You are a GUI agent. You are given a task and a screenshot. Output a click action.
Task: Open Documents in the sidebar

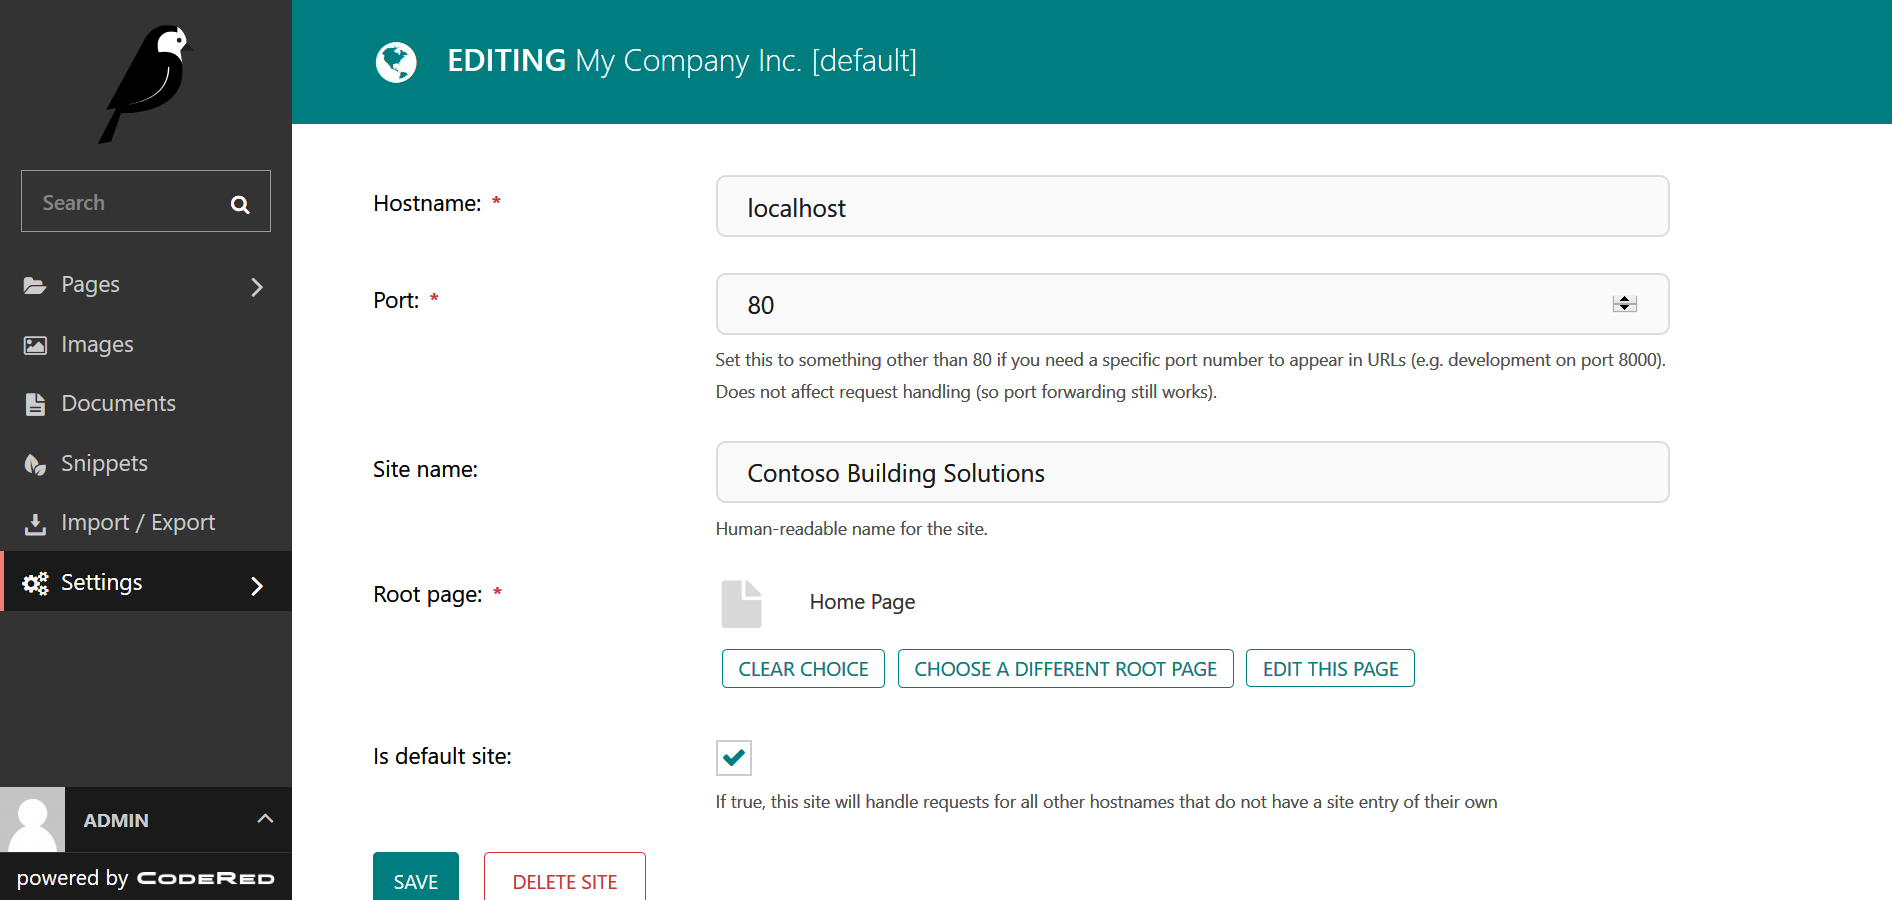(118, 404)
